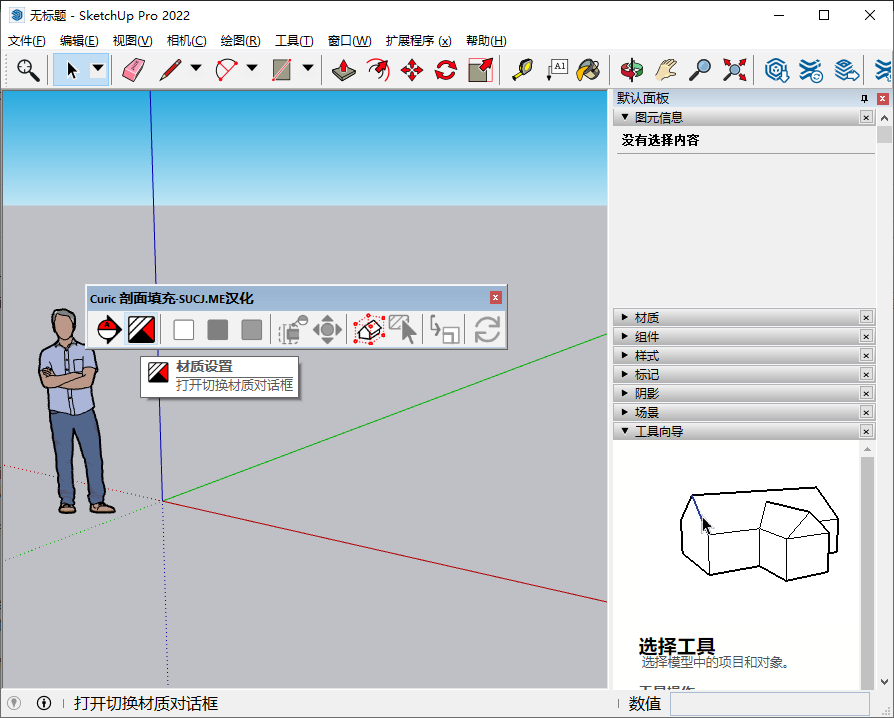The height and width of the screenshot is (718, 894).
Task: Click the Zoom Extents icon
Action: click(x=733, y=70)
